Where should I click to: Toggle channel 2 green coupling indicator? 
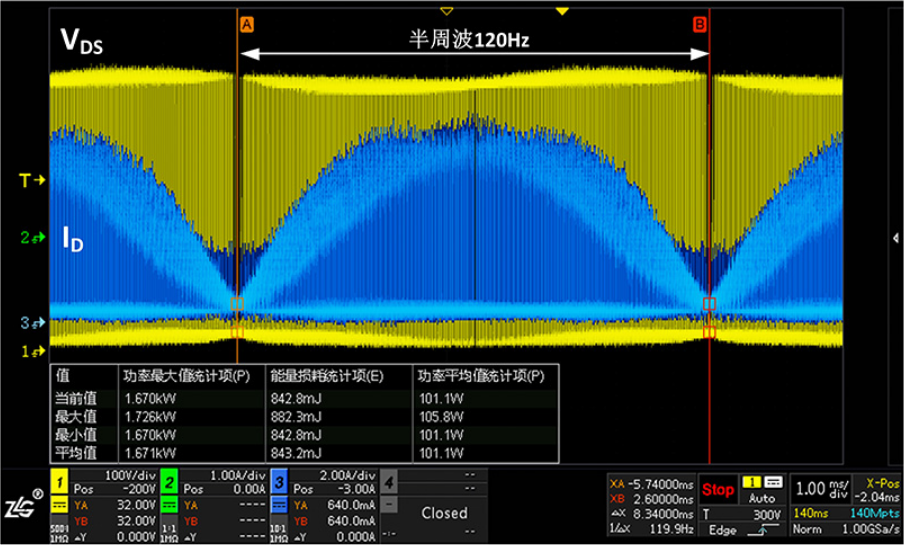(x=167, y=506)
